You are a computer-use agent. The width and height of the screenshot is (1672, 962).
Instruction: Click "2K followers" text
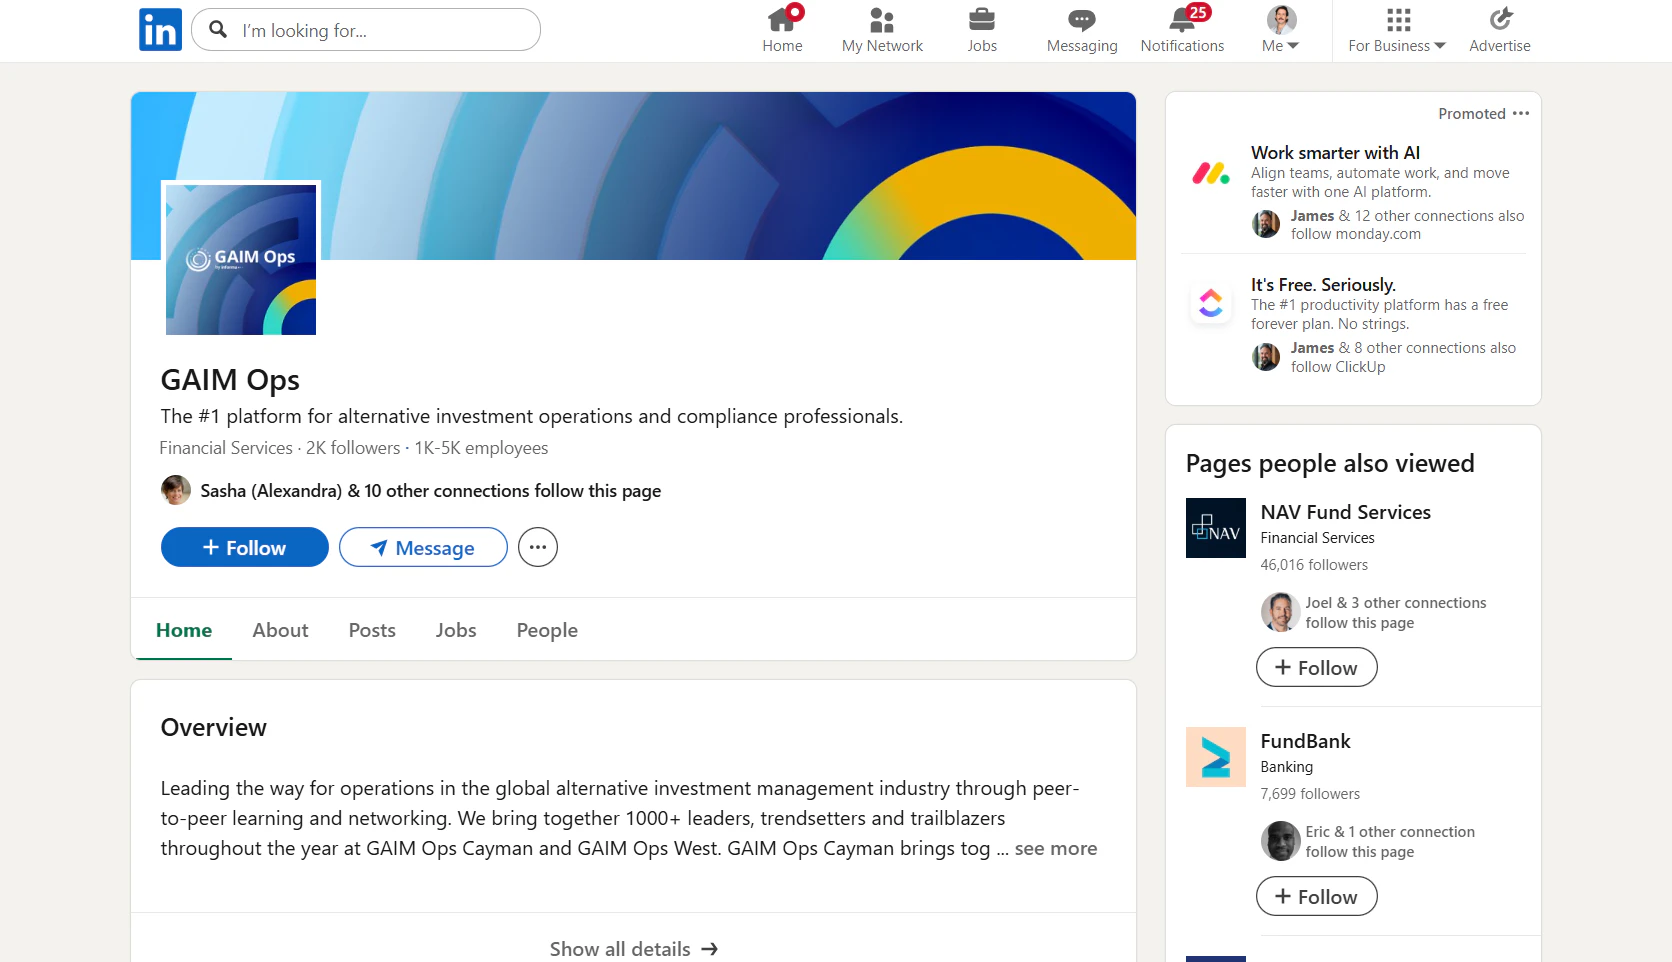353,448
